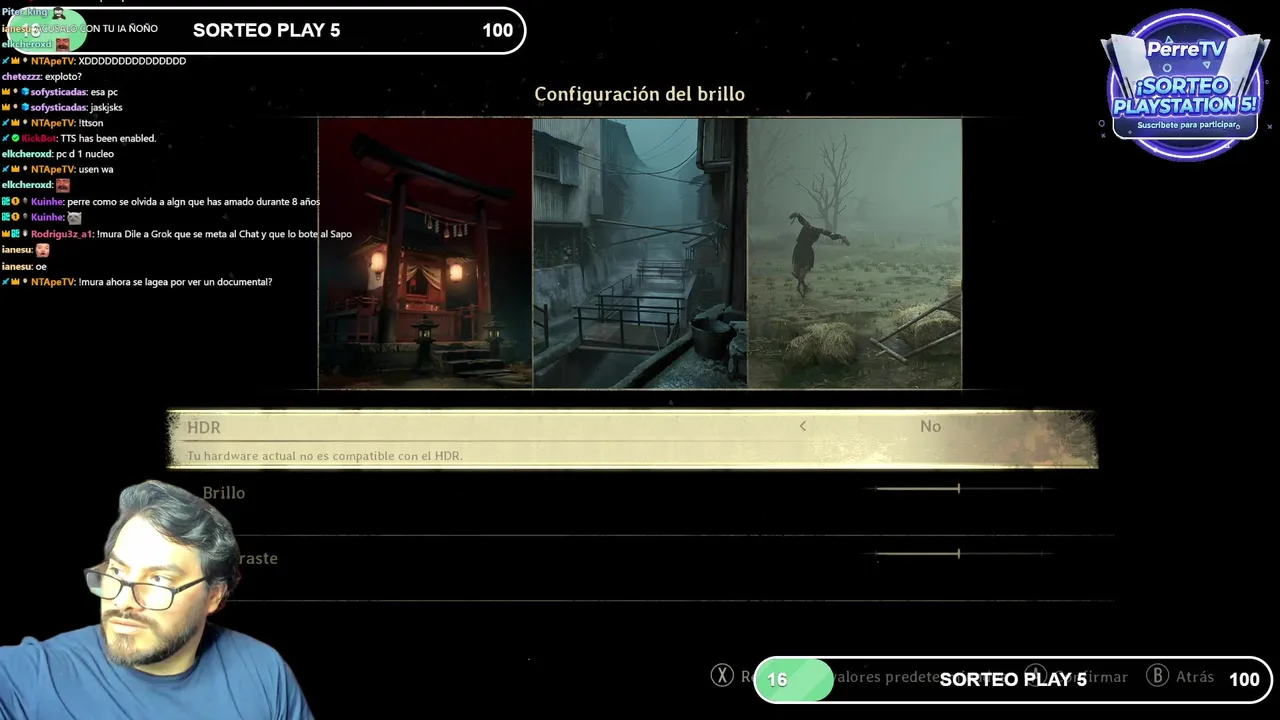Click the chetezzz username in chat
Viewport: 1280px width, 720px height.
21,76
